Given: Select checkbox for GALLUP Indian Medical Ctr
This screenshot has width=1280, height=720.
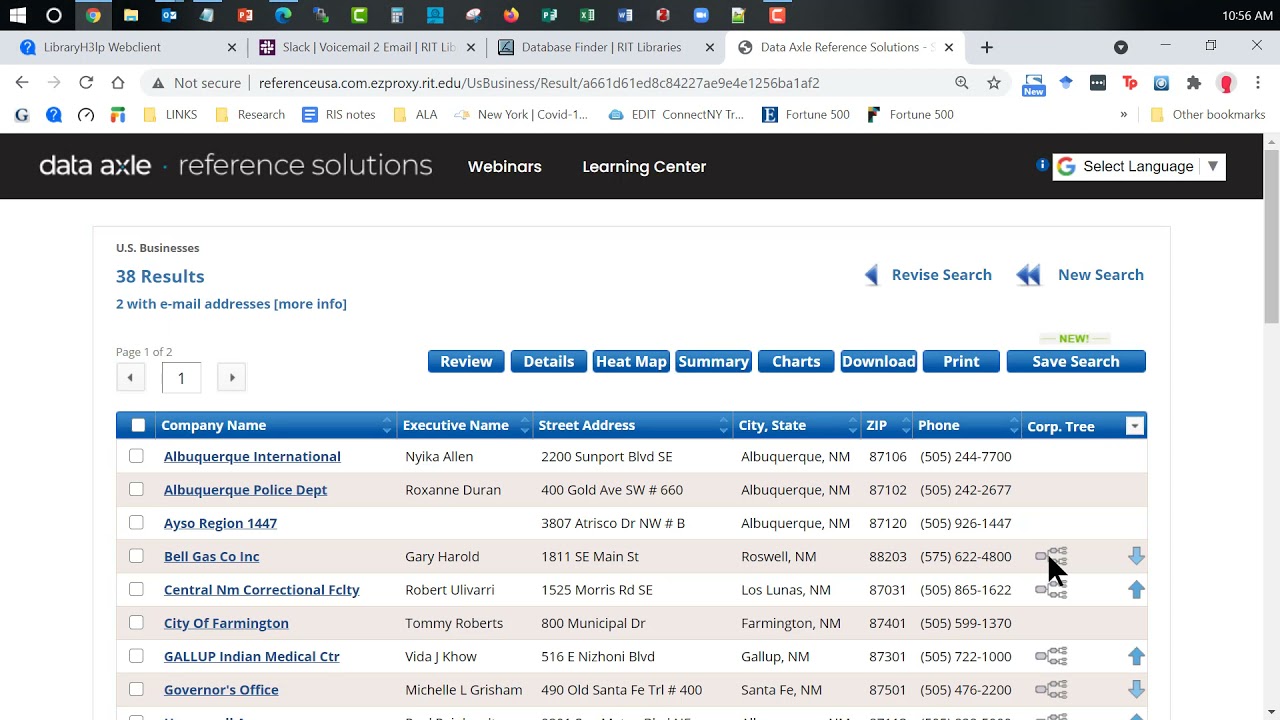Looking at the screenshot, I should [136, 656].
